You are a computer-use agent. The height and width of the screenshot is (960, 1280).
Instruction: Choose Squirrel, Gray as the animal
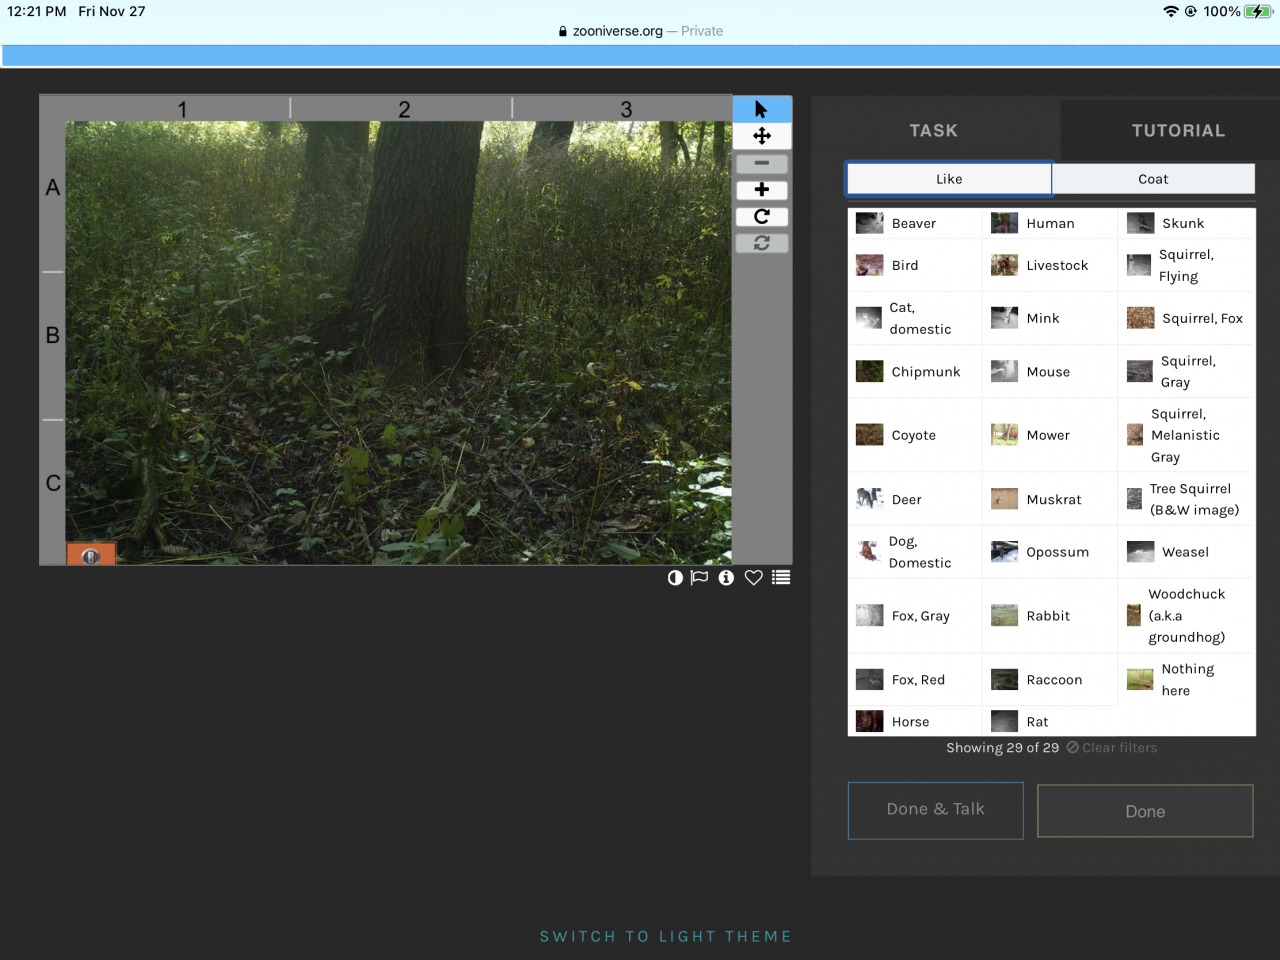[x=1186, y=371]
